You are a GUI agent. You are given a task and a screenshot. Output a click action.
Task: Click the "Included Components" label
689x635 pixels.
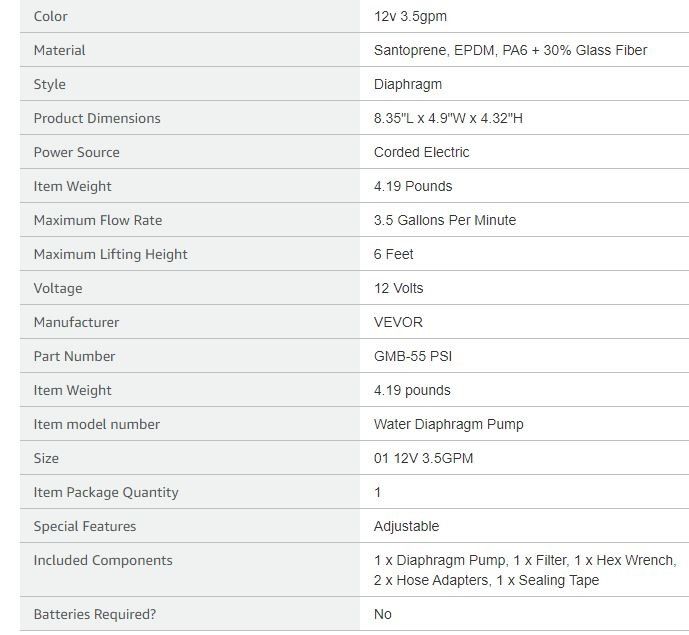103,560
